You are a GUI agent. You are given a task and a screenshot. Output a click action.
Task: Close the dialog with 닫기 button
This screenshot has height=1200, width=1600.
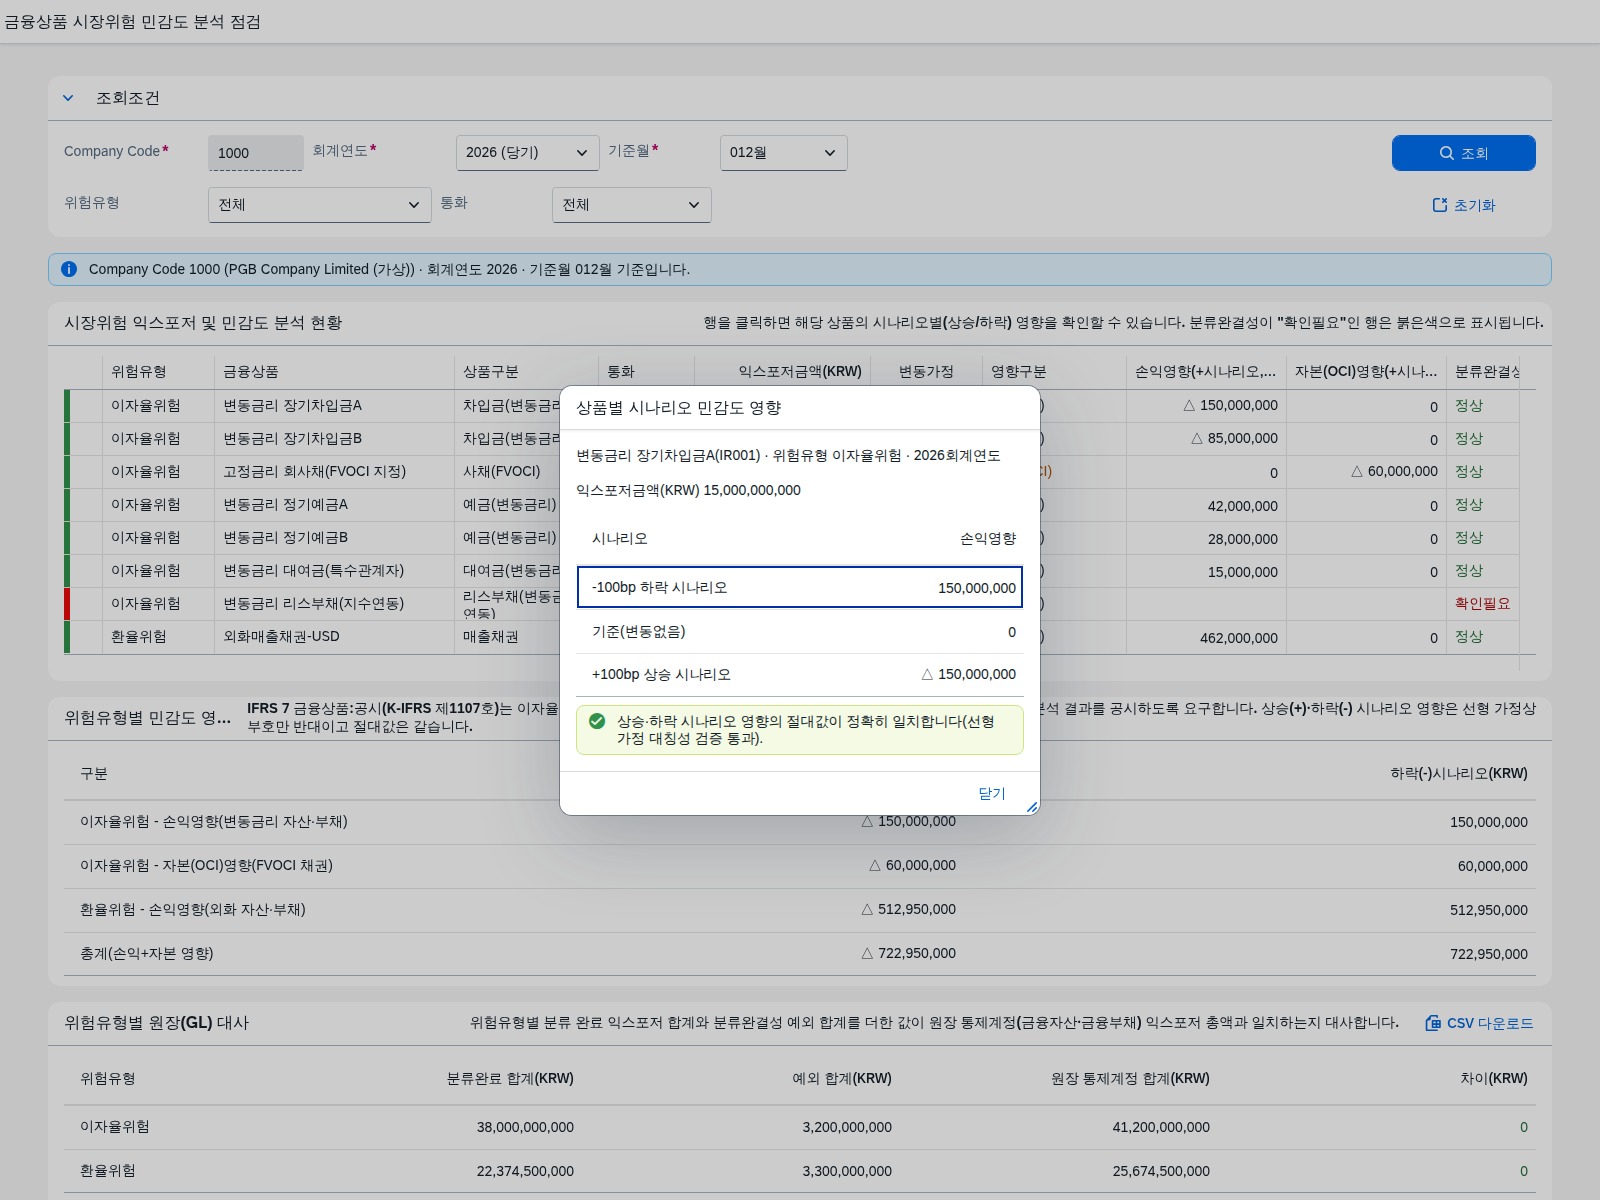tap(991, 793)
